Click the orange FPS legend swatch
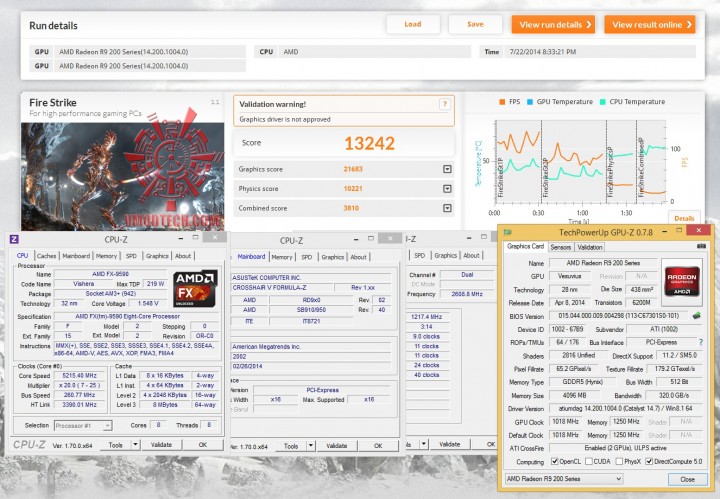This screenshot has height=499, width=720. (502, 102)
